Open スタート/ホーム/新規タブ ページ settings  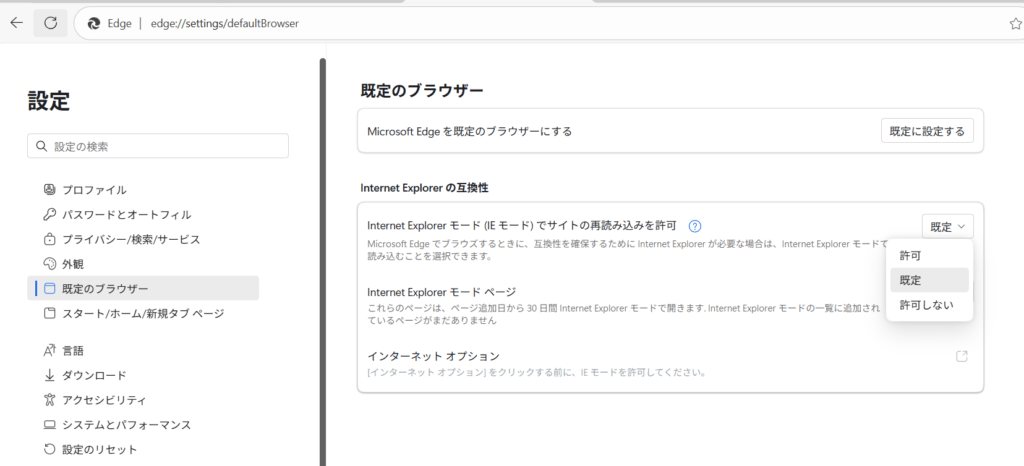point(143,313)
